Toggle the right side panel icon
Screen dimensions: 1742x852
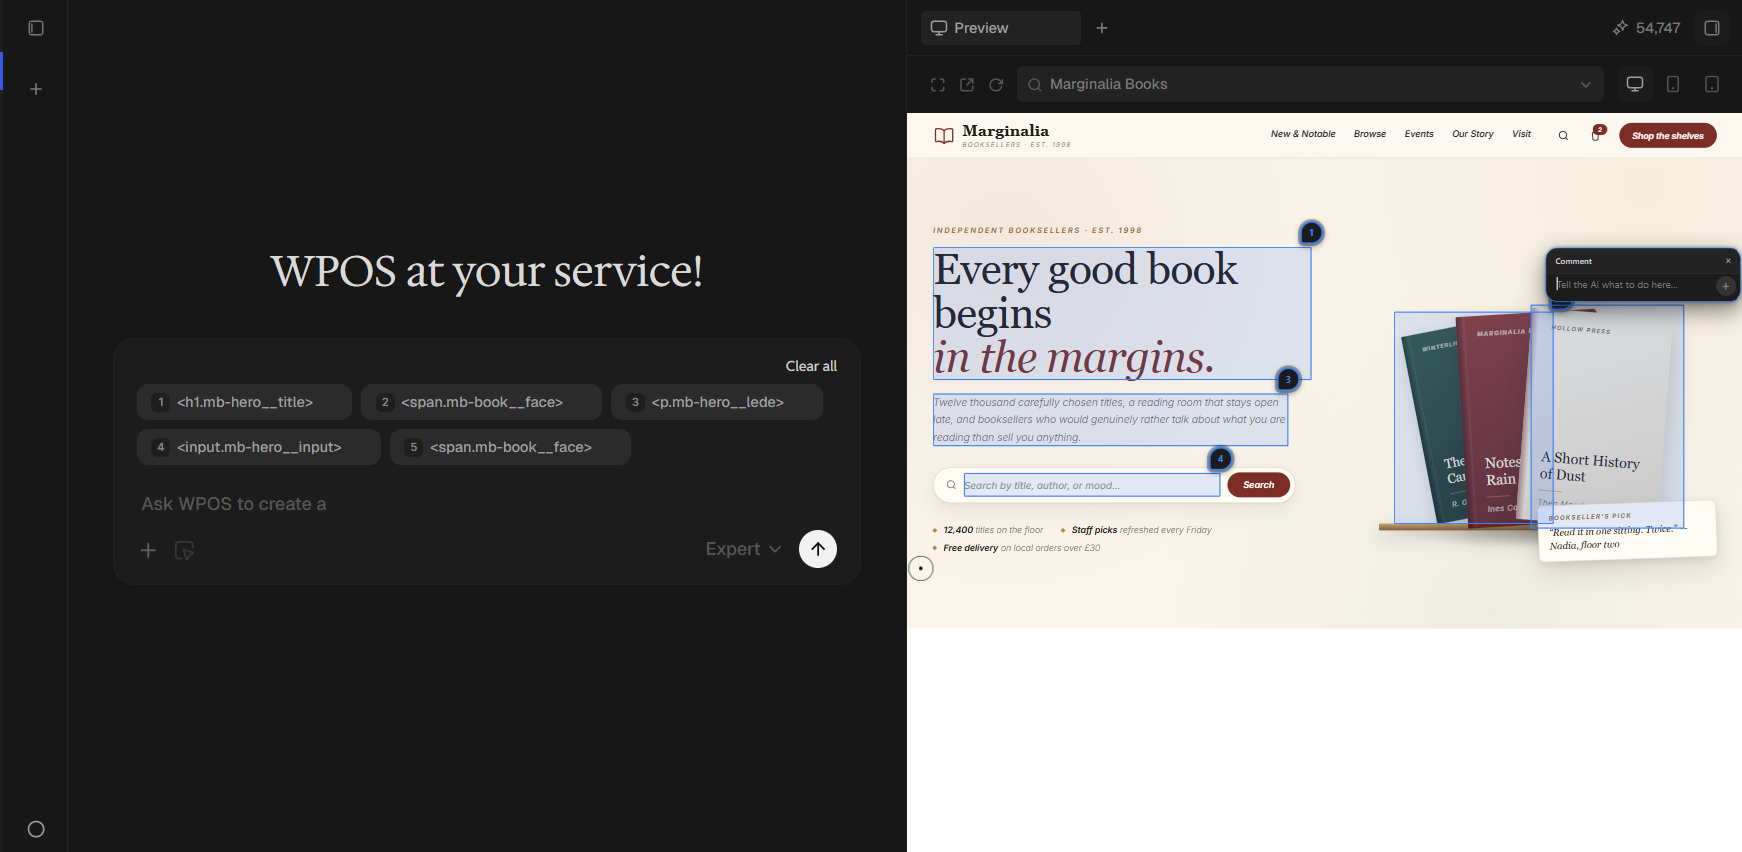[x=1712, y=28]
